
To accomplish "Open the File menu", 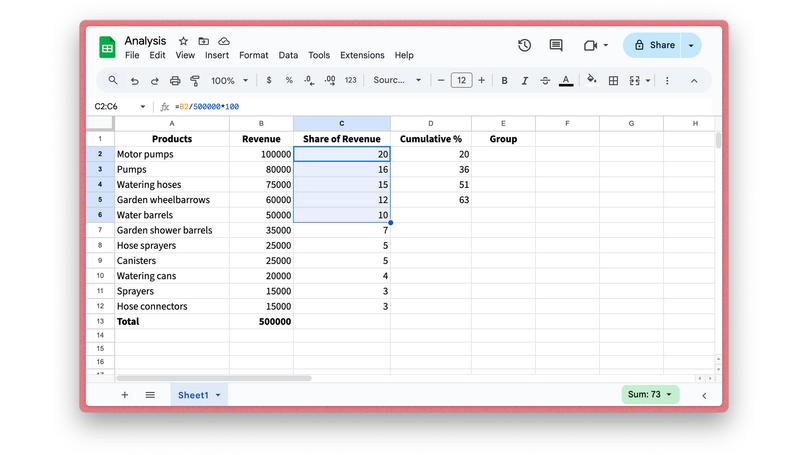I will (x=132, y=55).
